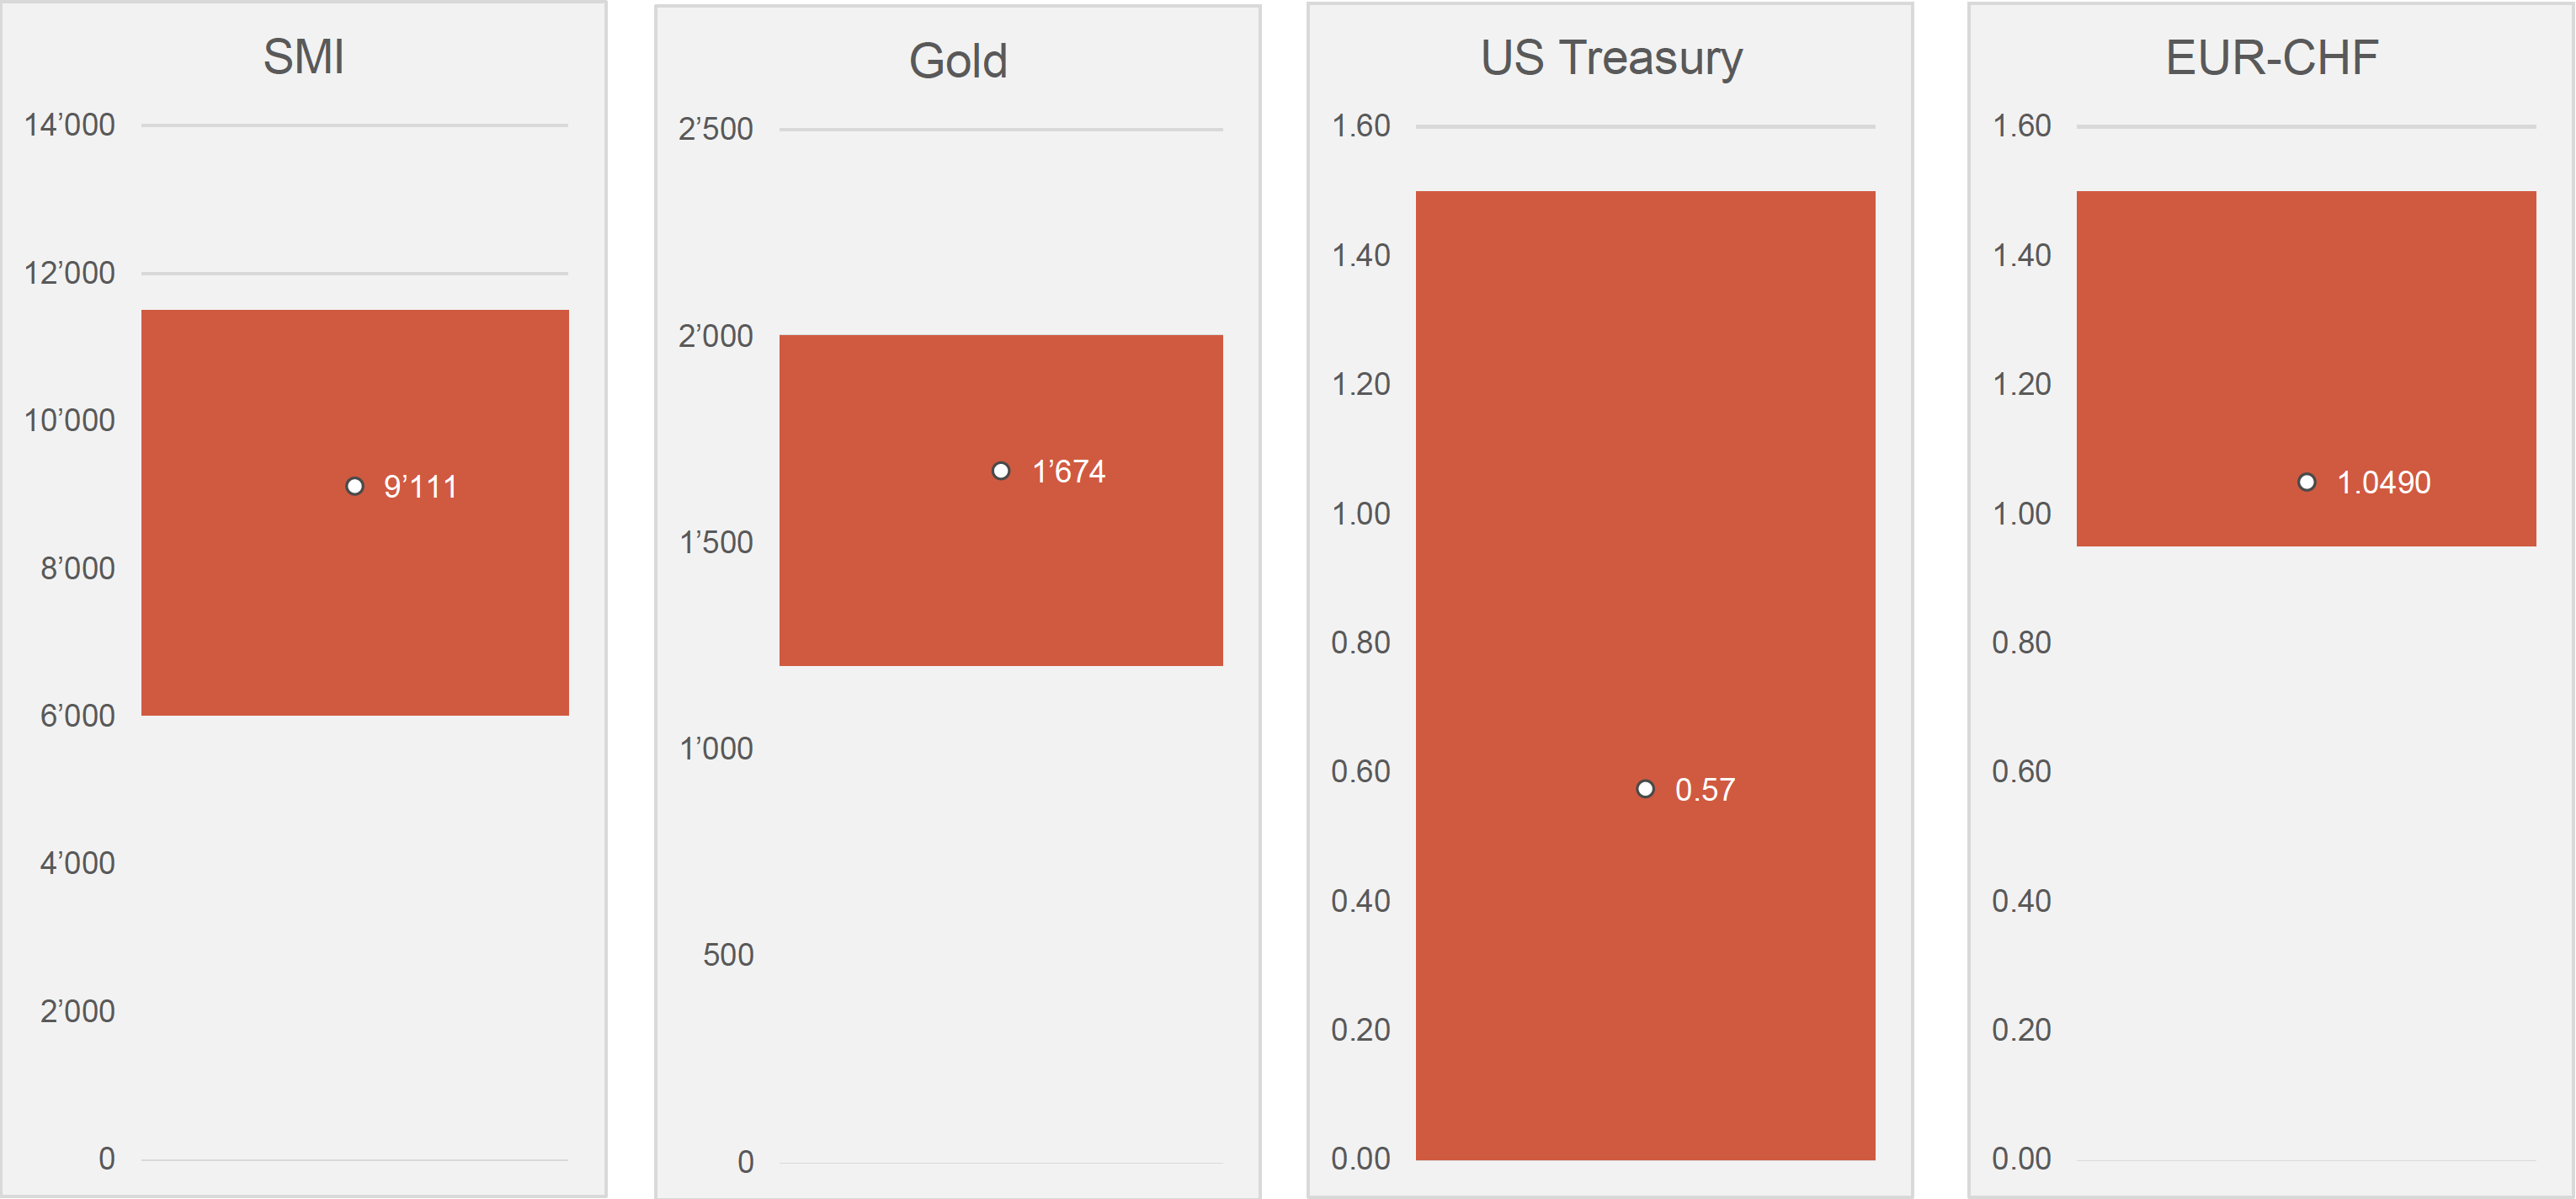The height and width of the screenshot is (1199, 2576).
Task: Click the 9'111 data label
Action: coord(420,487)
